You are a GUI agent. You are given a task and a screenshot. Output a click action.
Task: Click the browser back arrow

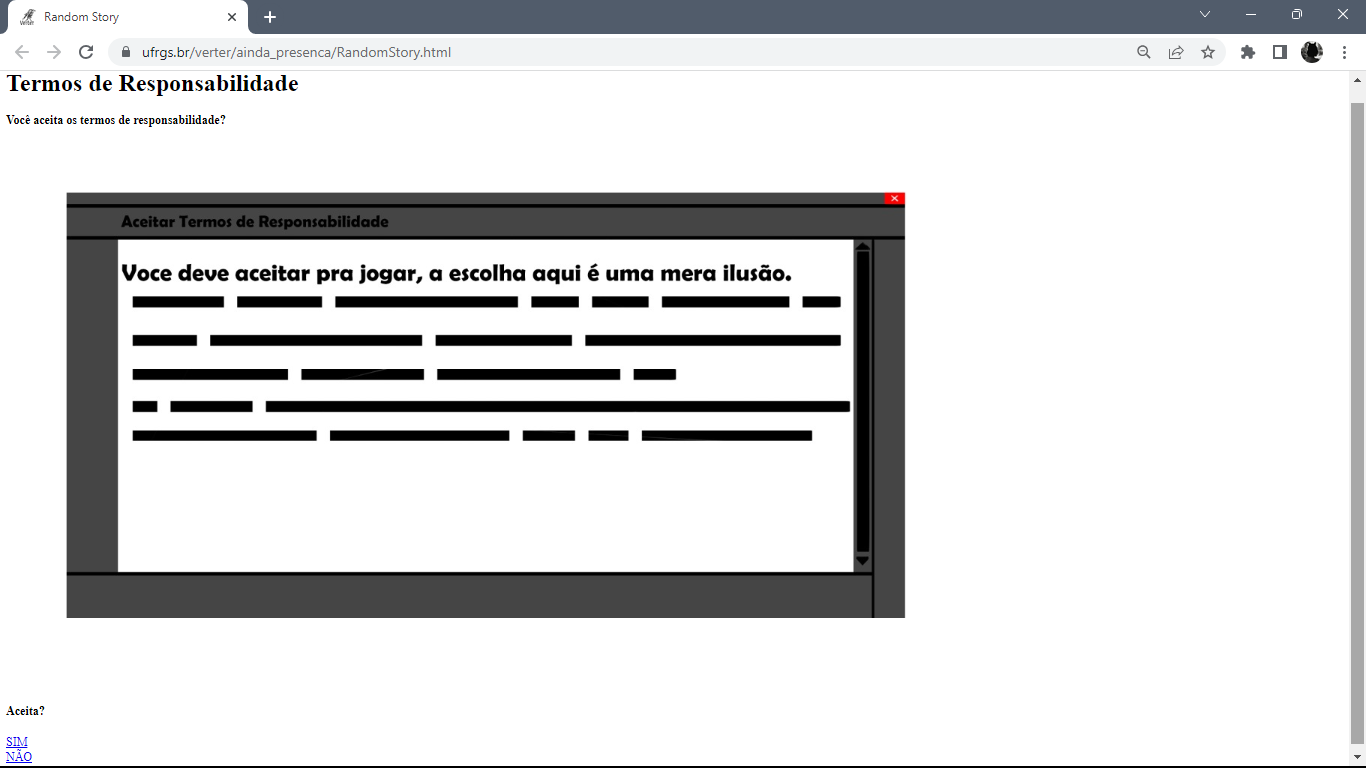(22, 52)
